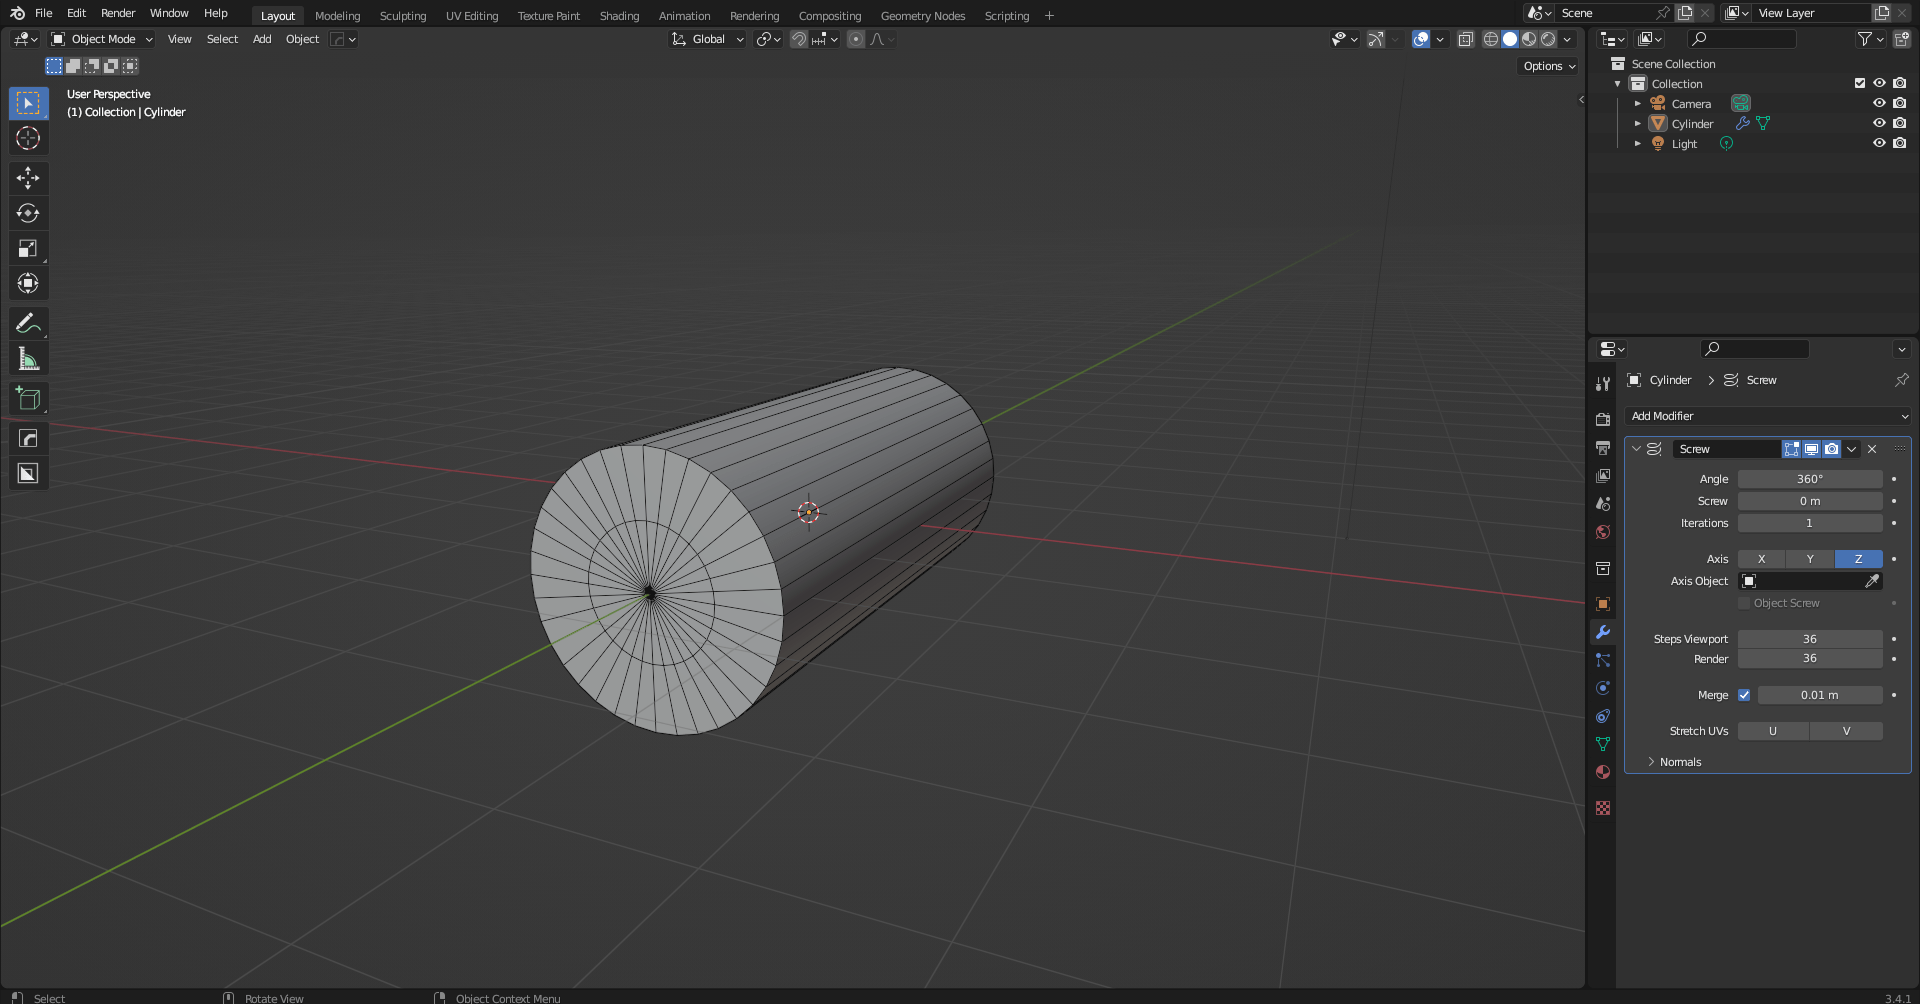1920x1004 pixels.
Task: Open the Modifier Properties wrench tab
Action: pos(1603,632)
